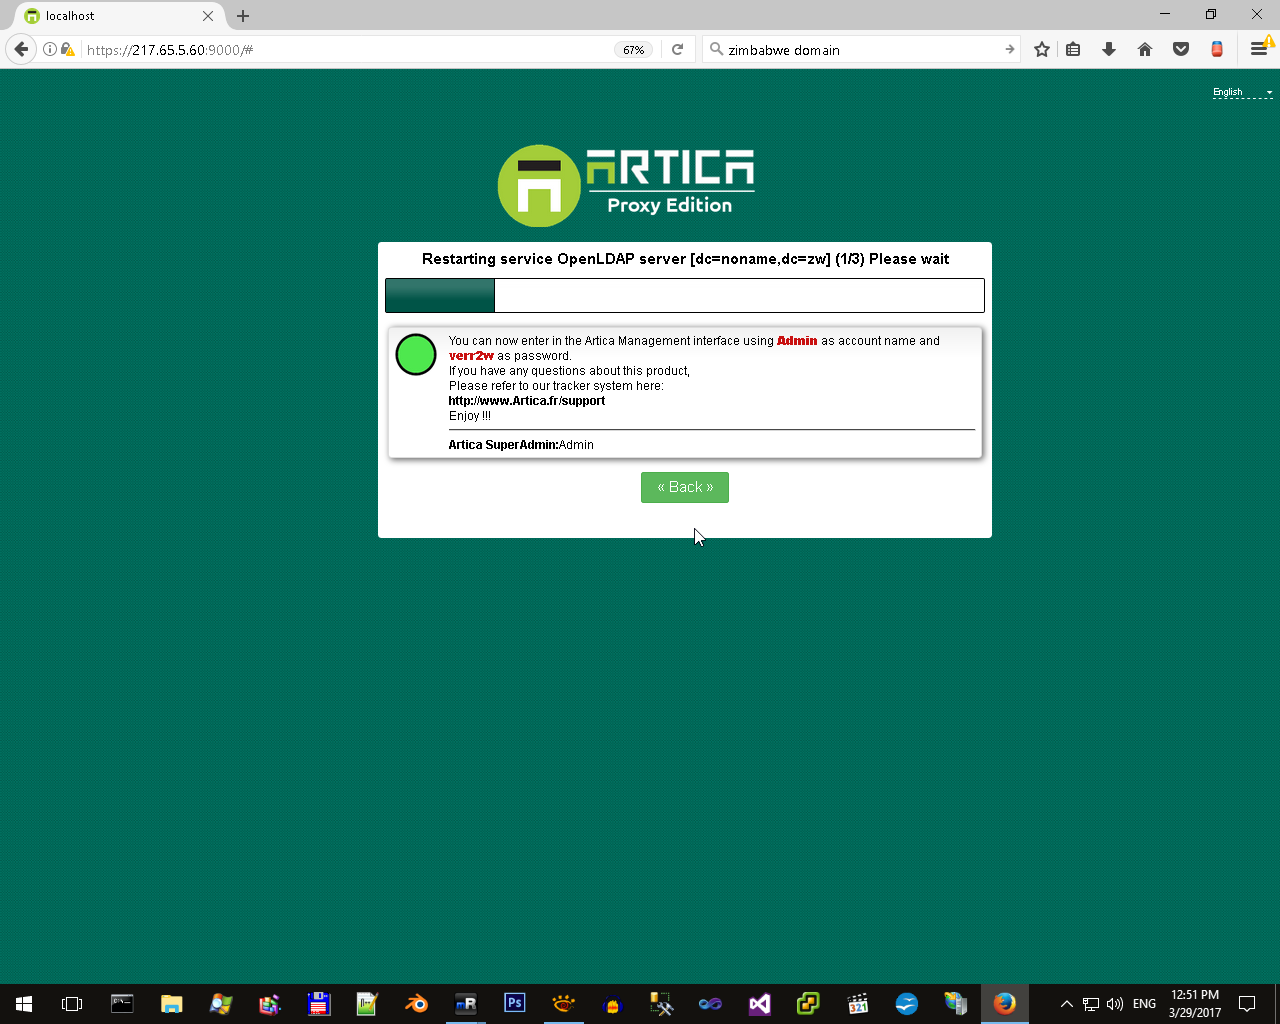This screenshot has width=1280, height=1024.
Task: Open the Windows Start menu
Action: 24,1004
